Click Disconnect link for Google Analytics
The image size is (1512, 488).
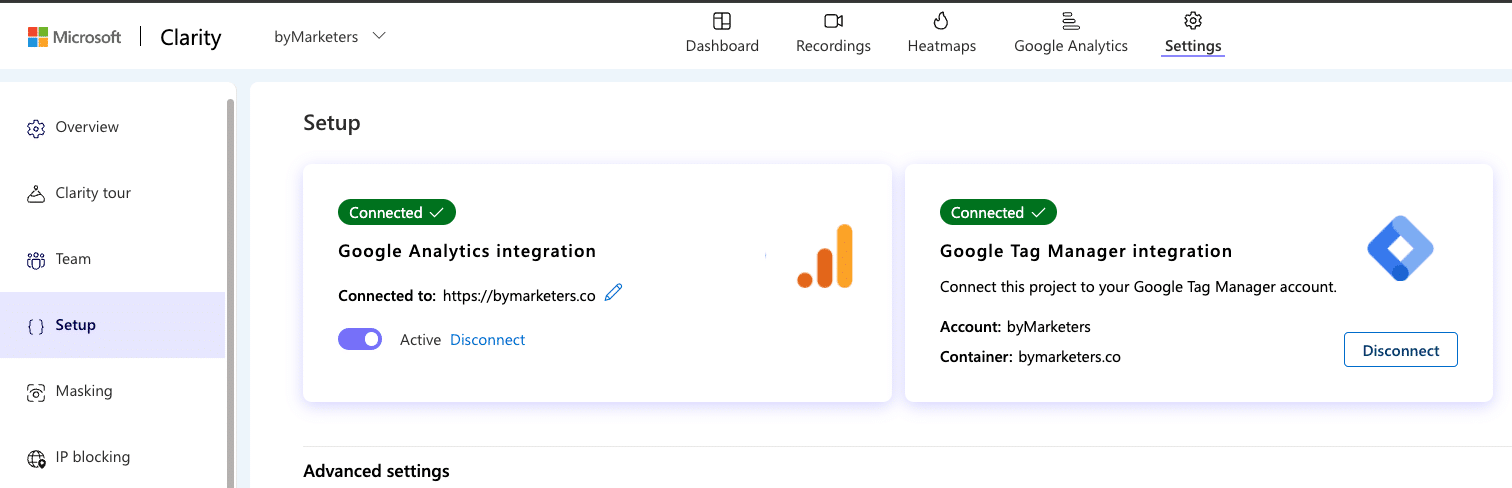click(487, 340)
